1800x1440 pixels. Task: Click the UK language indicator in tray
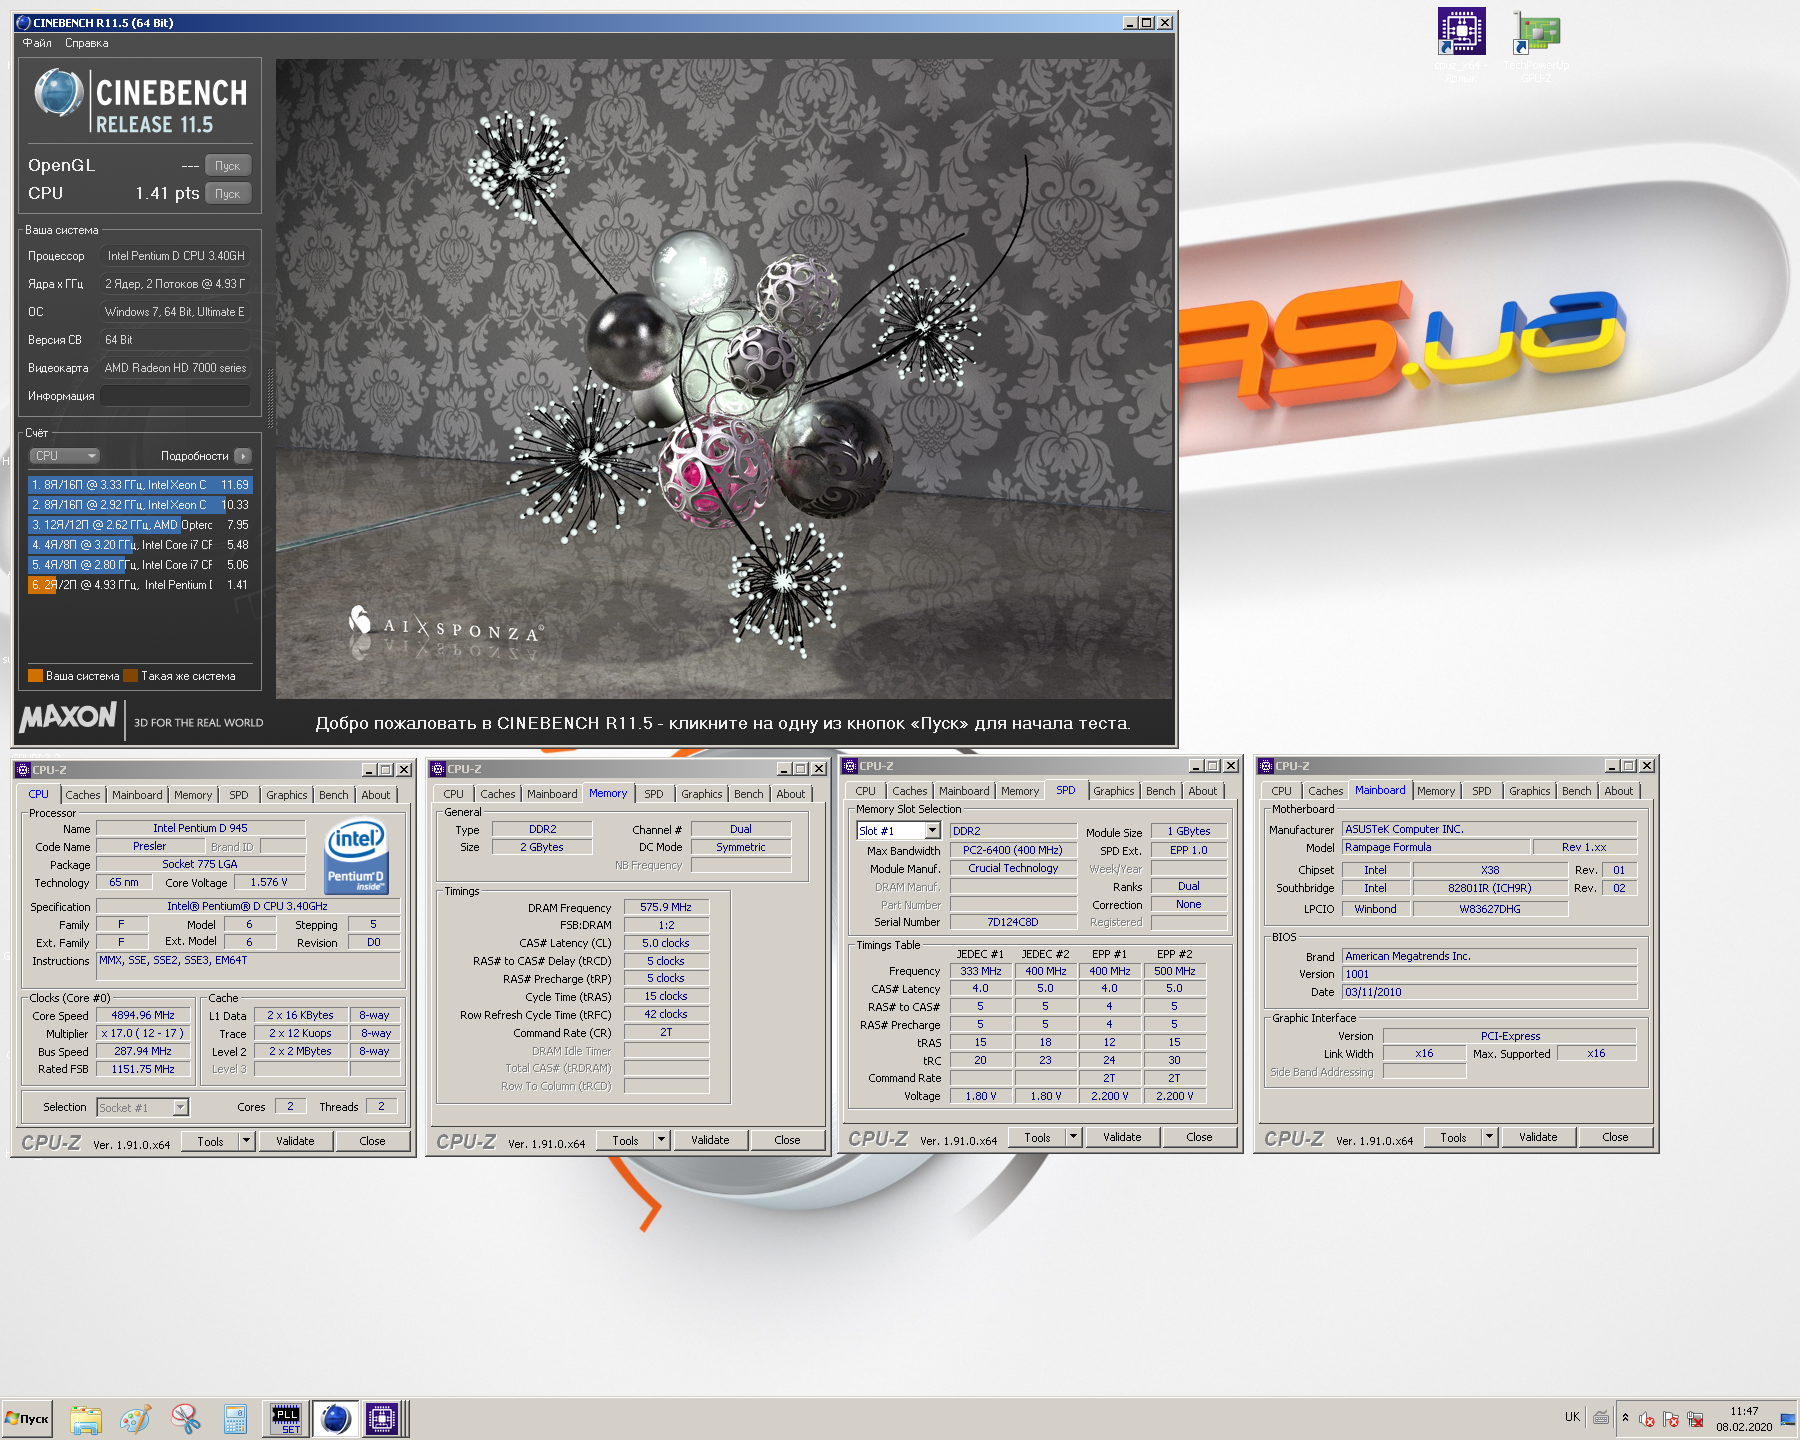click(1572, 1417)
